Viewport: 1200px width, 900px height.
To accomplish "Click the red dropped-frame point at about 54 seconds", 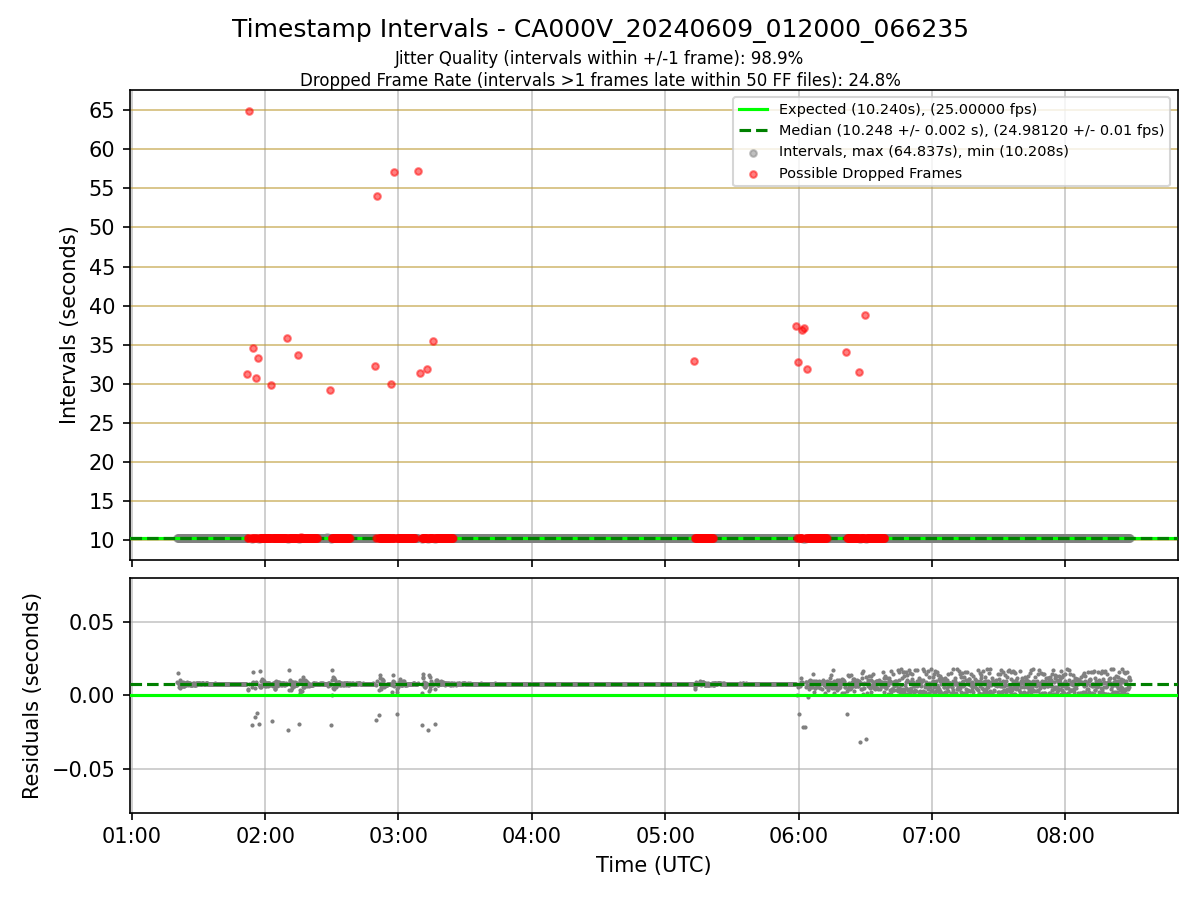I will point(377,196).
